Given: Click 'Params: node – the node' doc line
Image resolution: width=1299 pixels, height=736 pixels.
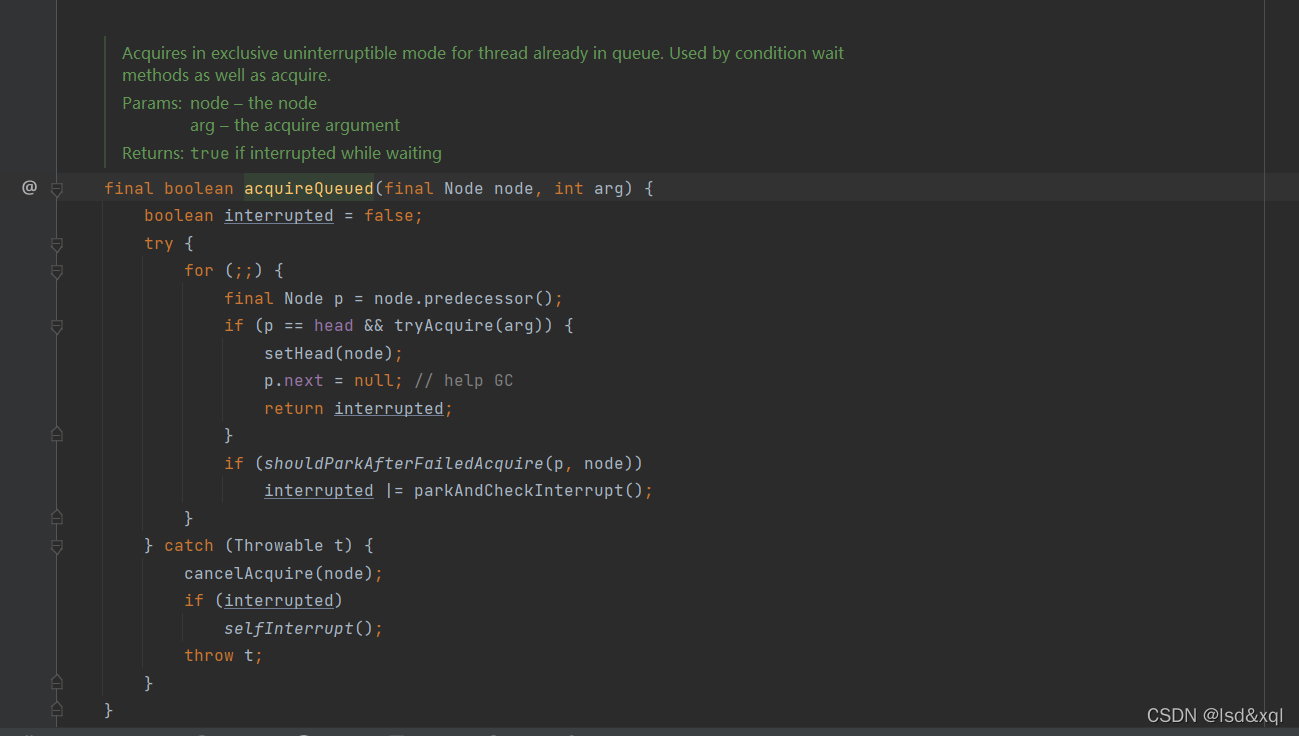Looking at the screenshot, I should tap(219, 103).
